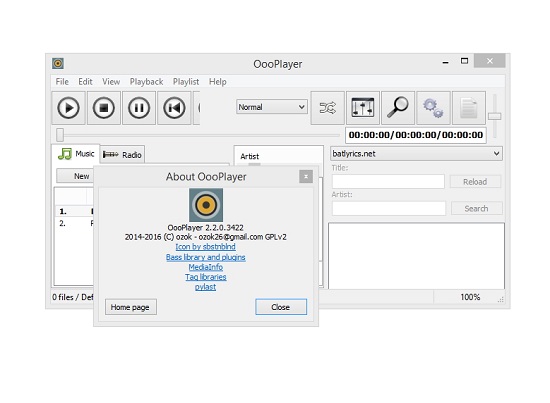Open the Help menu
This screenshot has height=403, width=550.
tap(217, 82)
